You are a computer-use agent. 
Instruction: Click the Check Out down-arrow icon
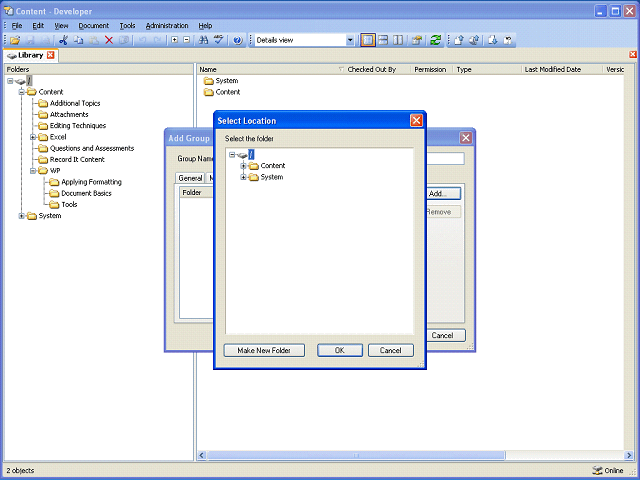pos(493,40)
